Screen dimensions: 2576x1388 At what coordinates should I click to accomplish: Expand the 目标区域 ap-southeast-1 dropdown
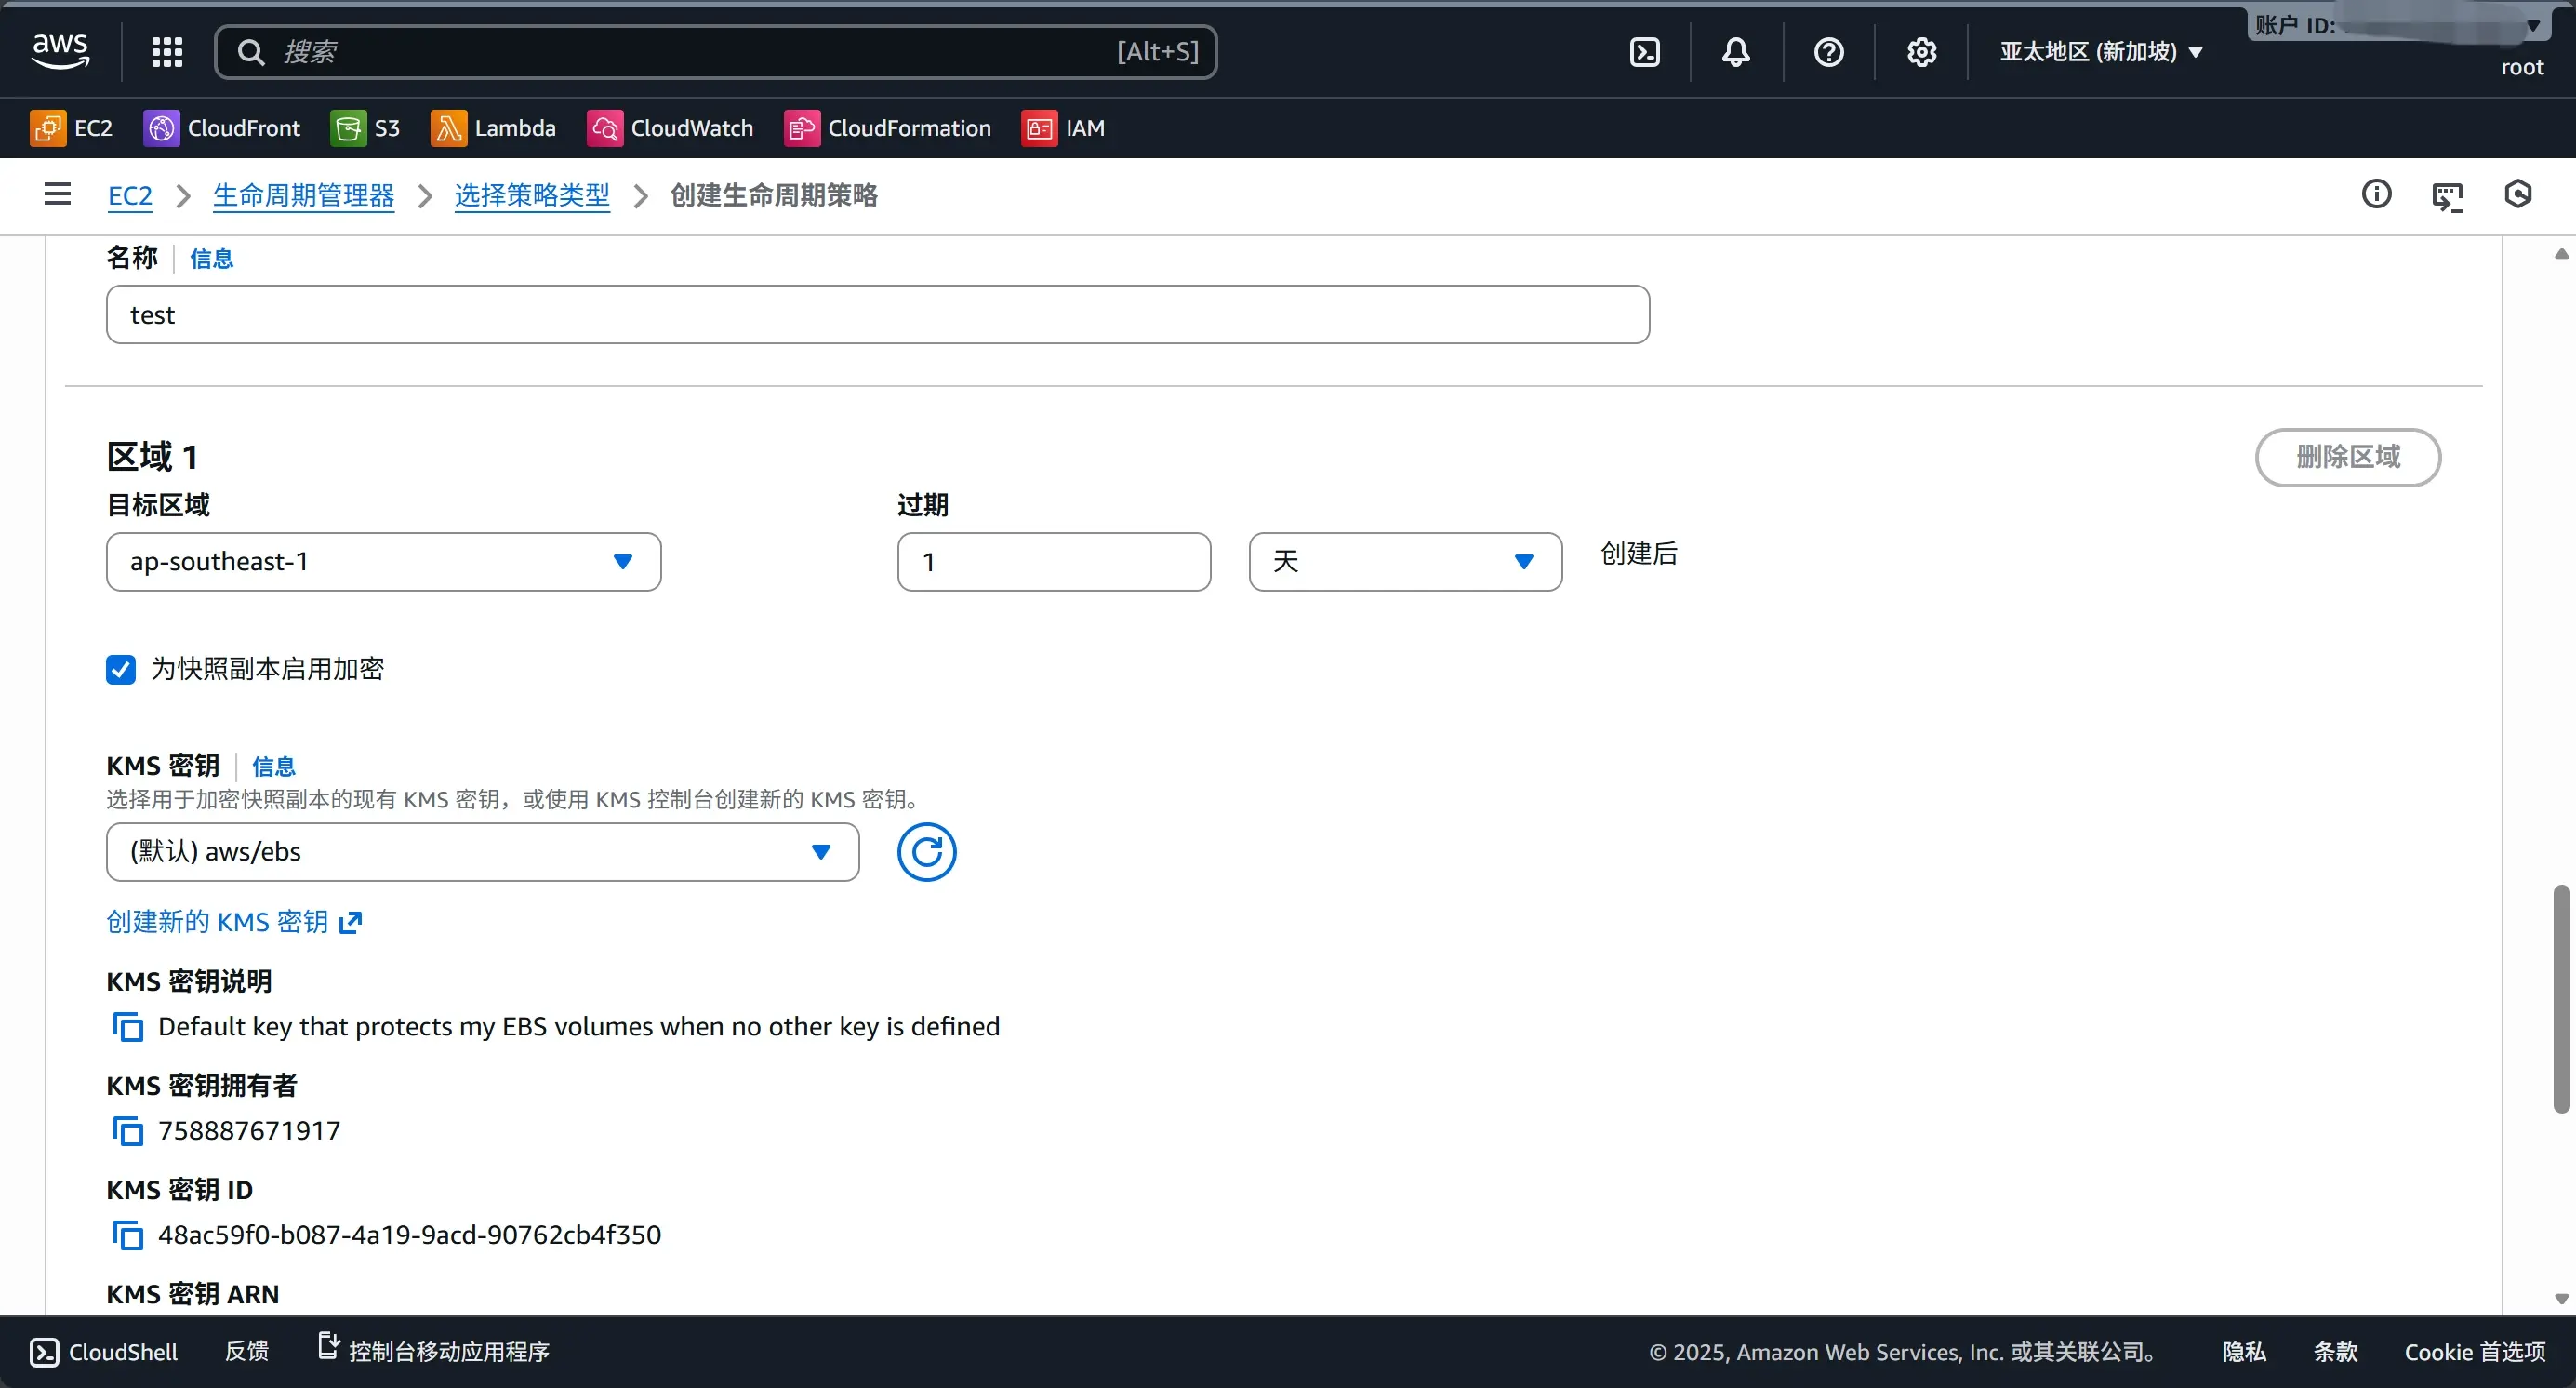[383, 562]
